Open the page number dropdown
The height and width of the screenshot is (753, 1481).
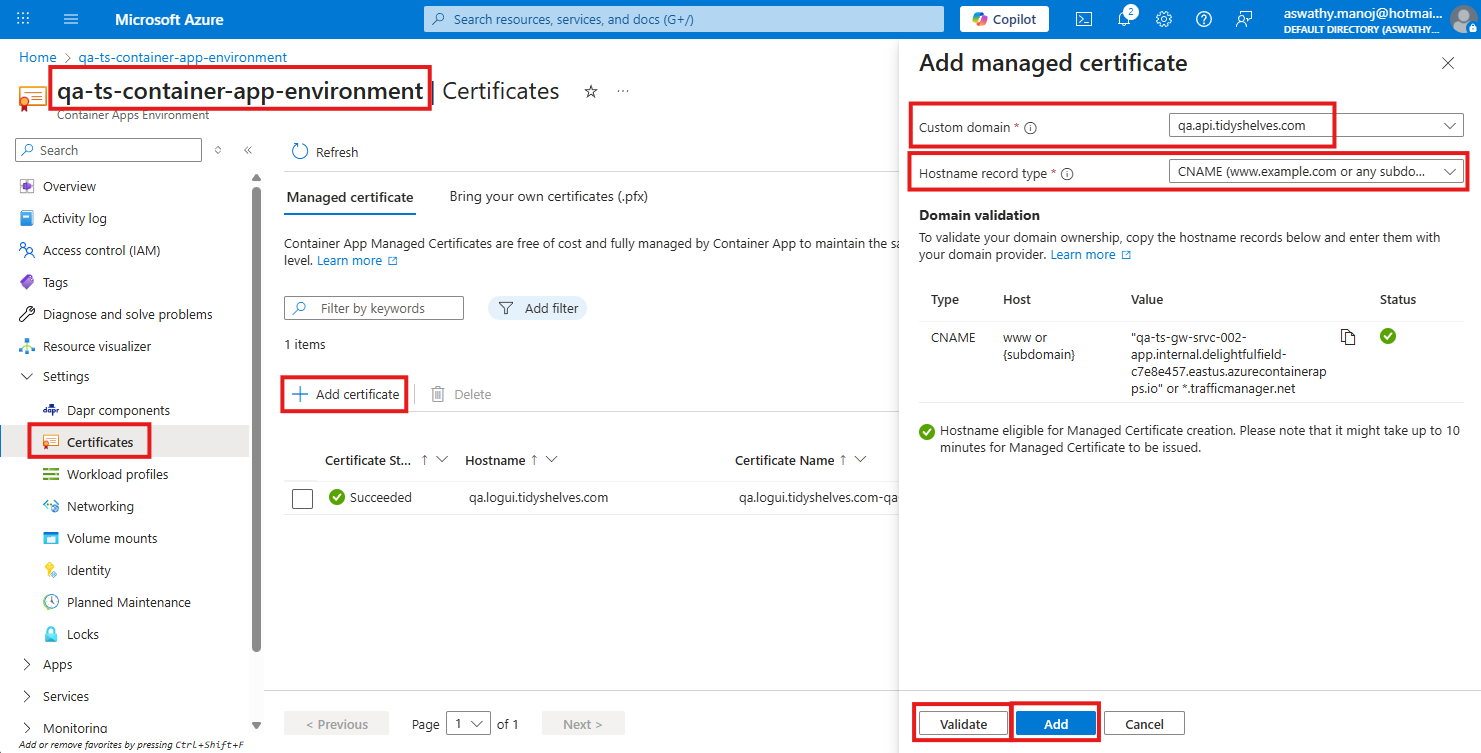(x=468, y=724)
